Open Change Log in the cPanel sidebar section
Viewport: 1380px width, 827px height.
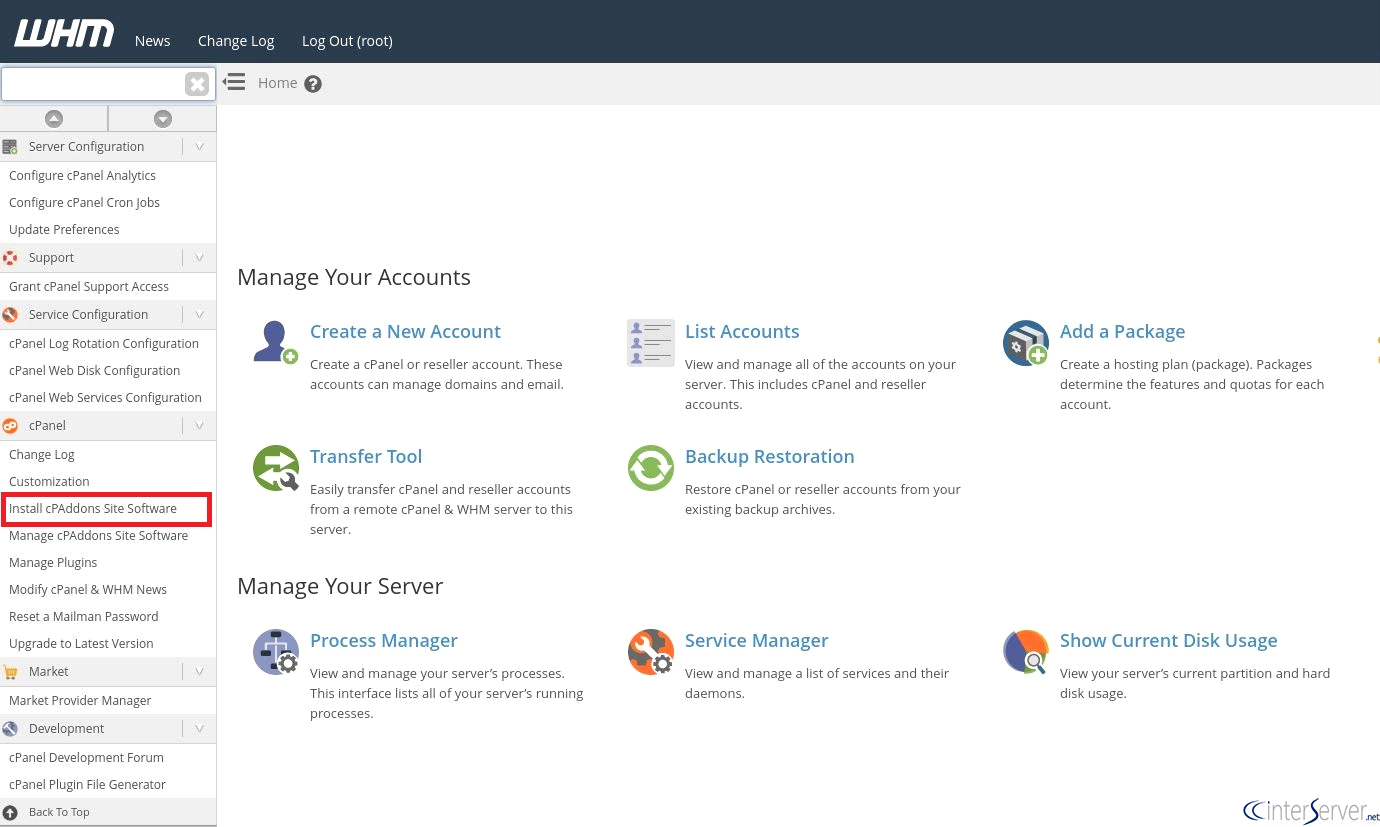click(42, 455)
